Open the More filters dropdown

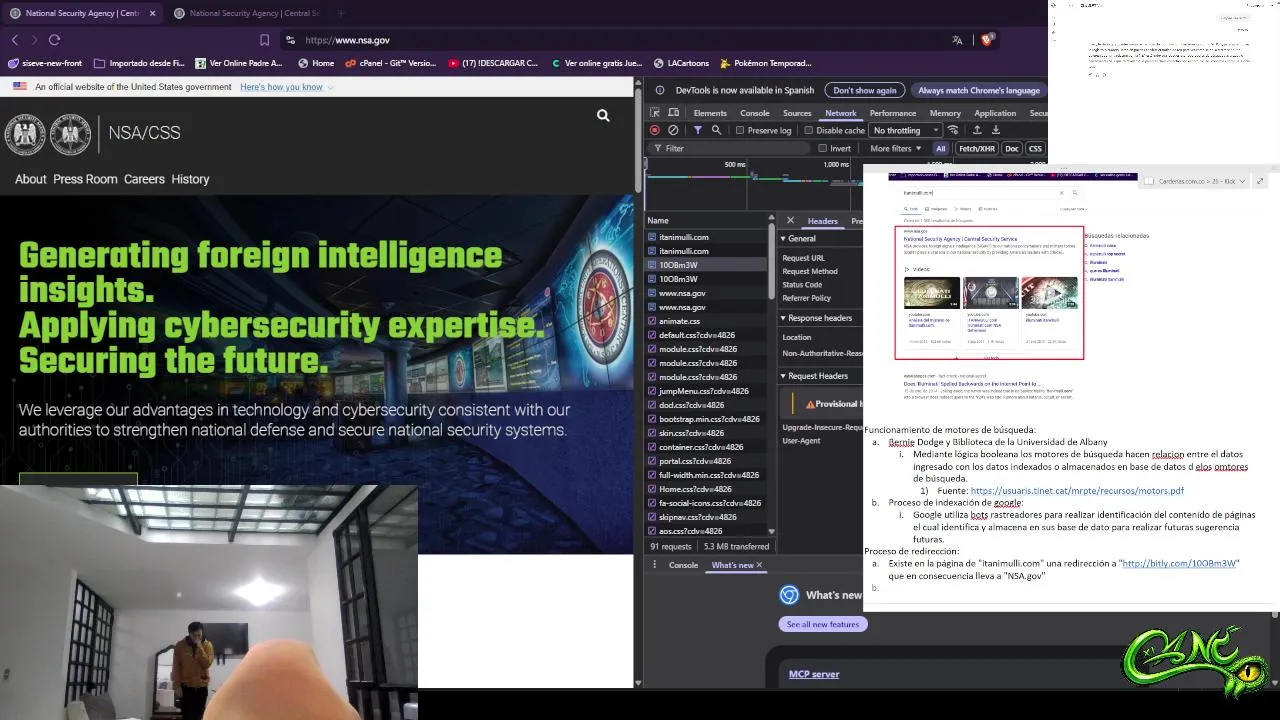click(x=895, y=148)
